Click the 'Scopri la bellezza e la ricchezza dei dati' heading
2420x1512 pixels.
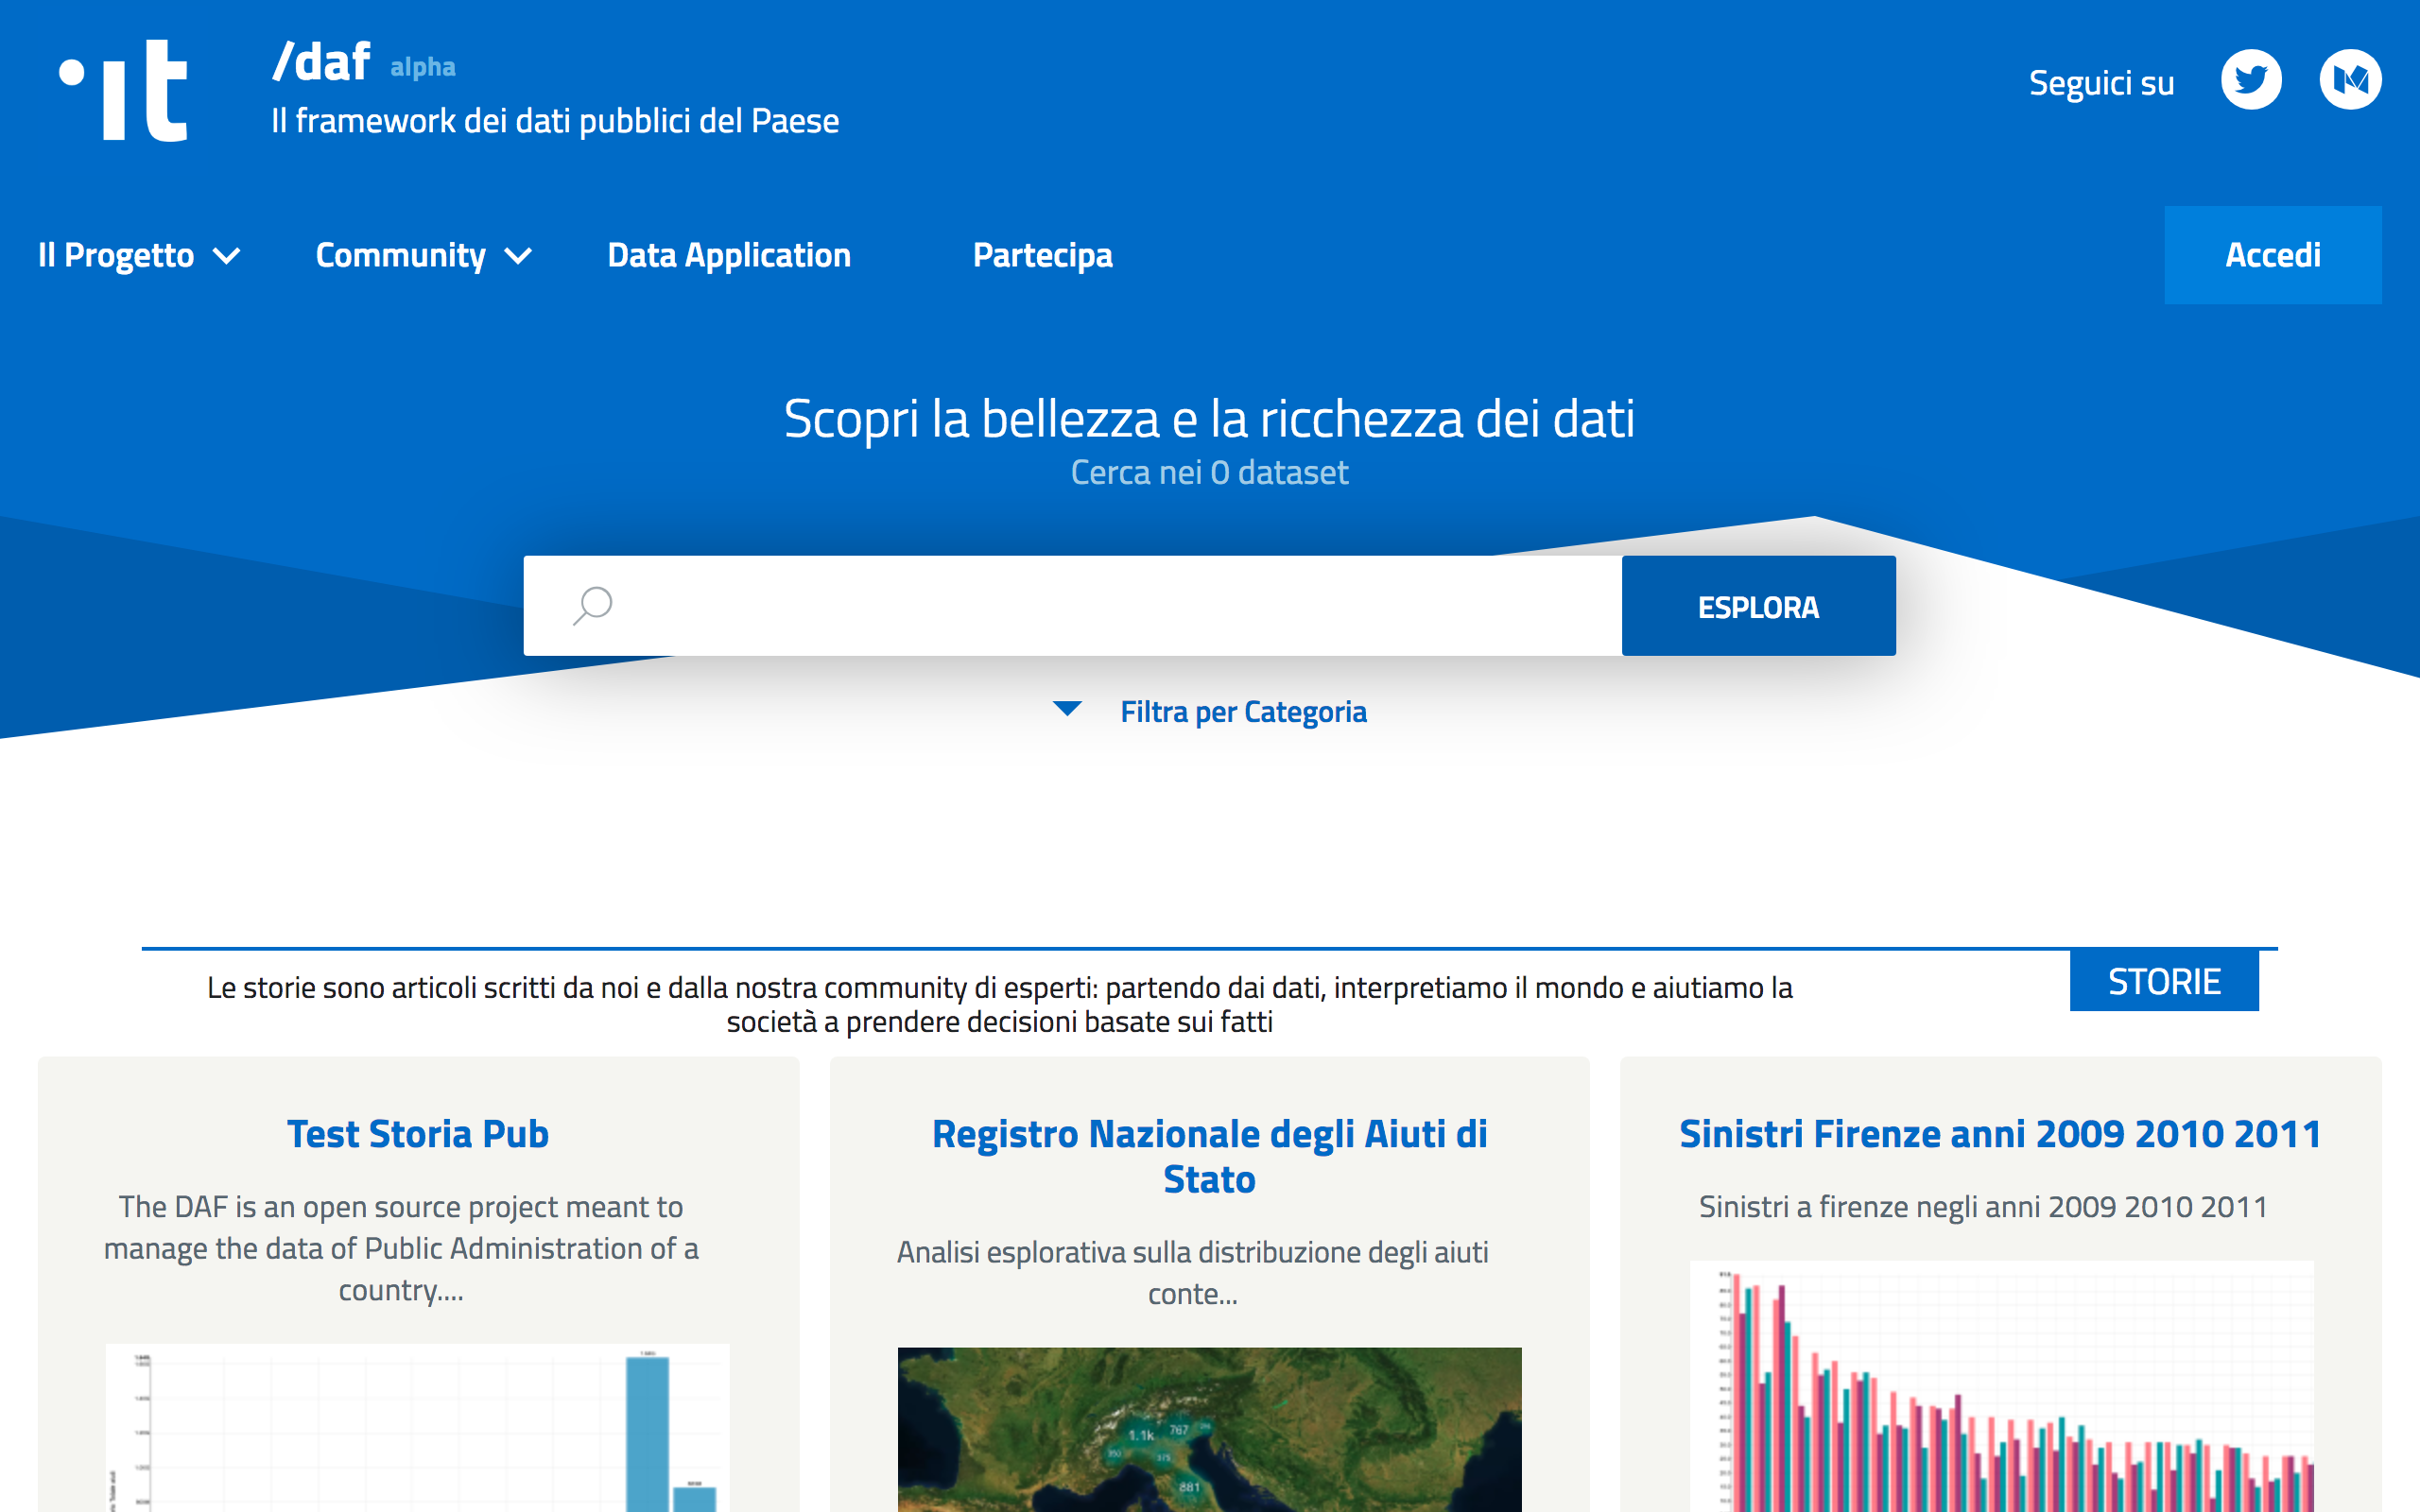click(1210, 418)
